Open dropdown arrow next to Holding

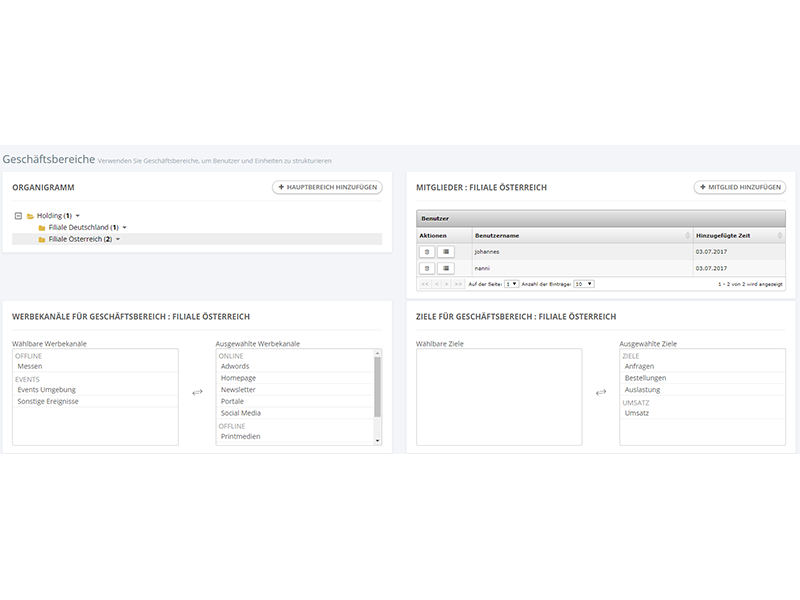pos(78,216)
